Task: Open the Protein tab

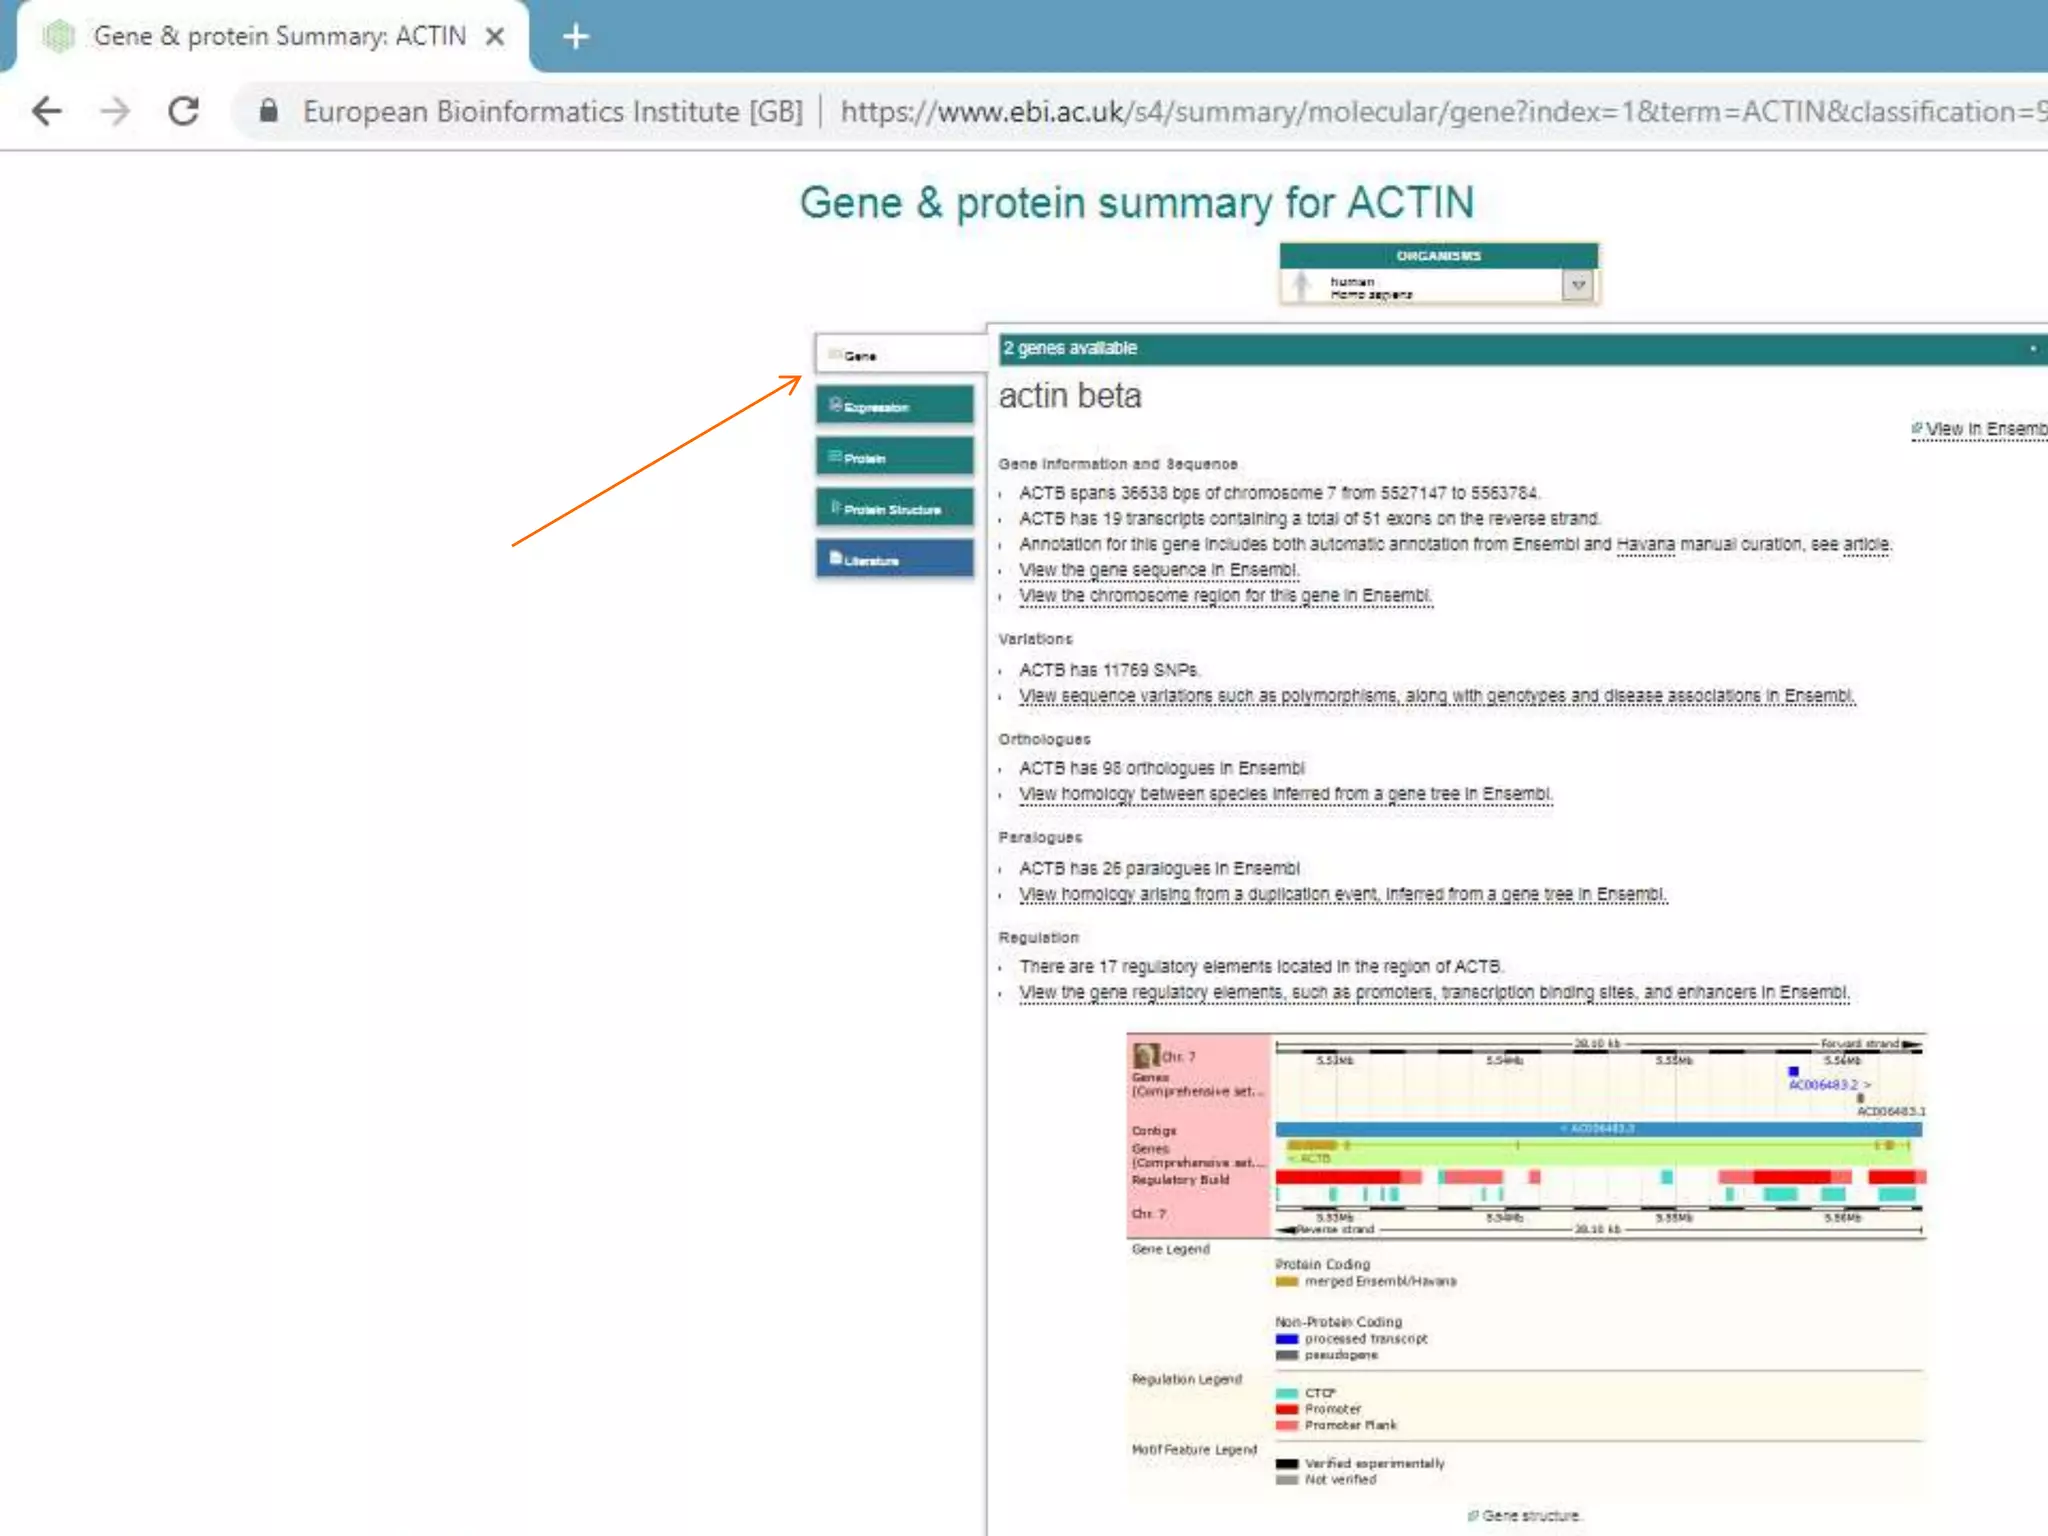Action: (894, 457)
